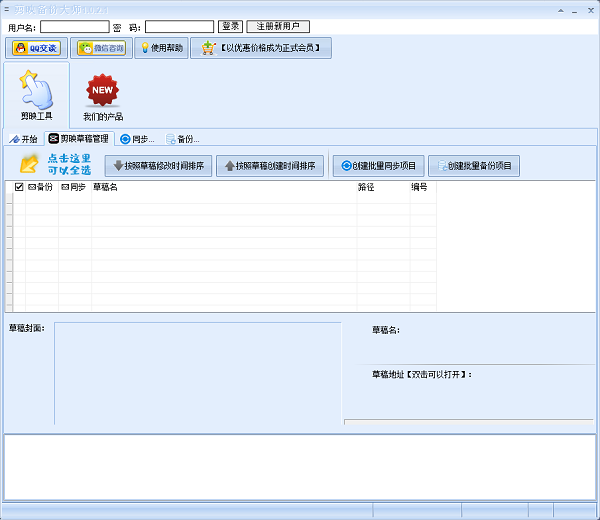Viewport: 600px width, 520px height.
Task: Create batch backup project
Action: click(474, 166)
